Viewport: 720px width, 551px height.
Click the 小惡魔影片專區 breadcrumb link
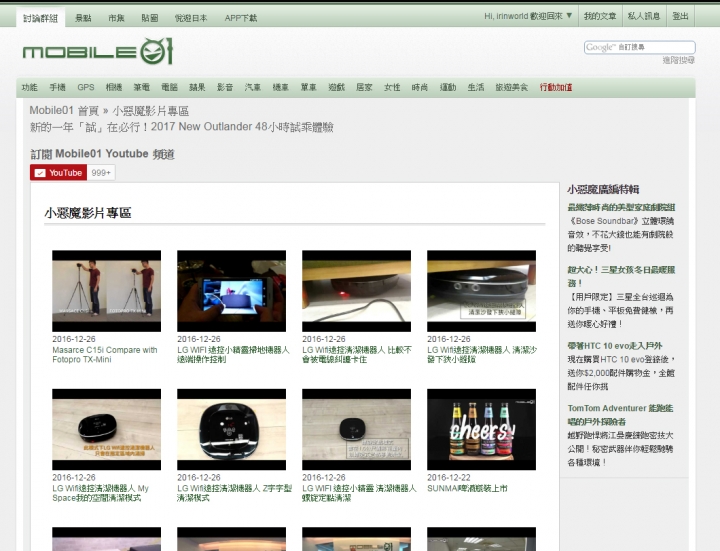tap(151, 111)
